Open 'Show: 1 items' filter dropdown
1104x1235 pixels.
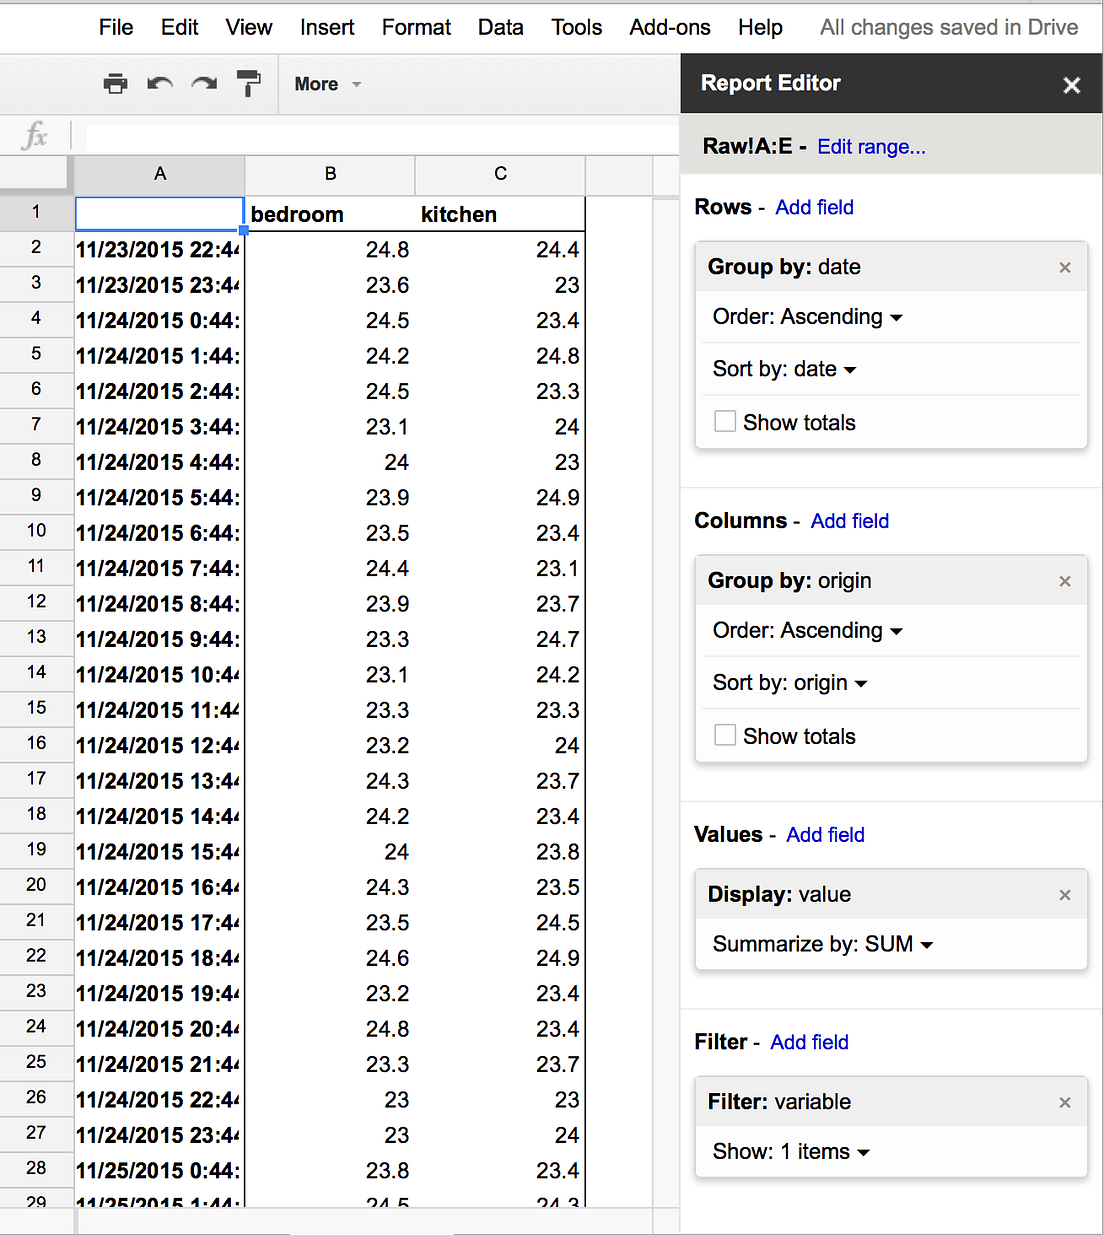(791, 1152)
